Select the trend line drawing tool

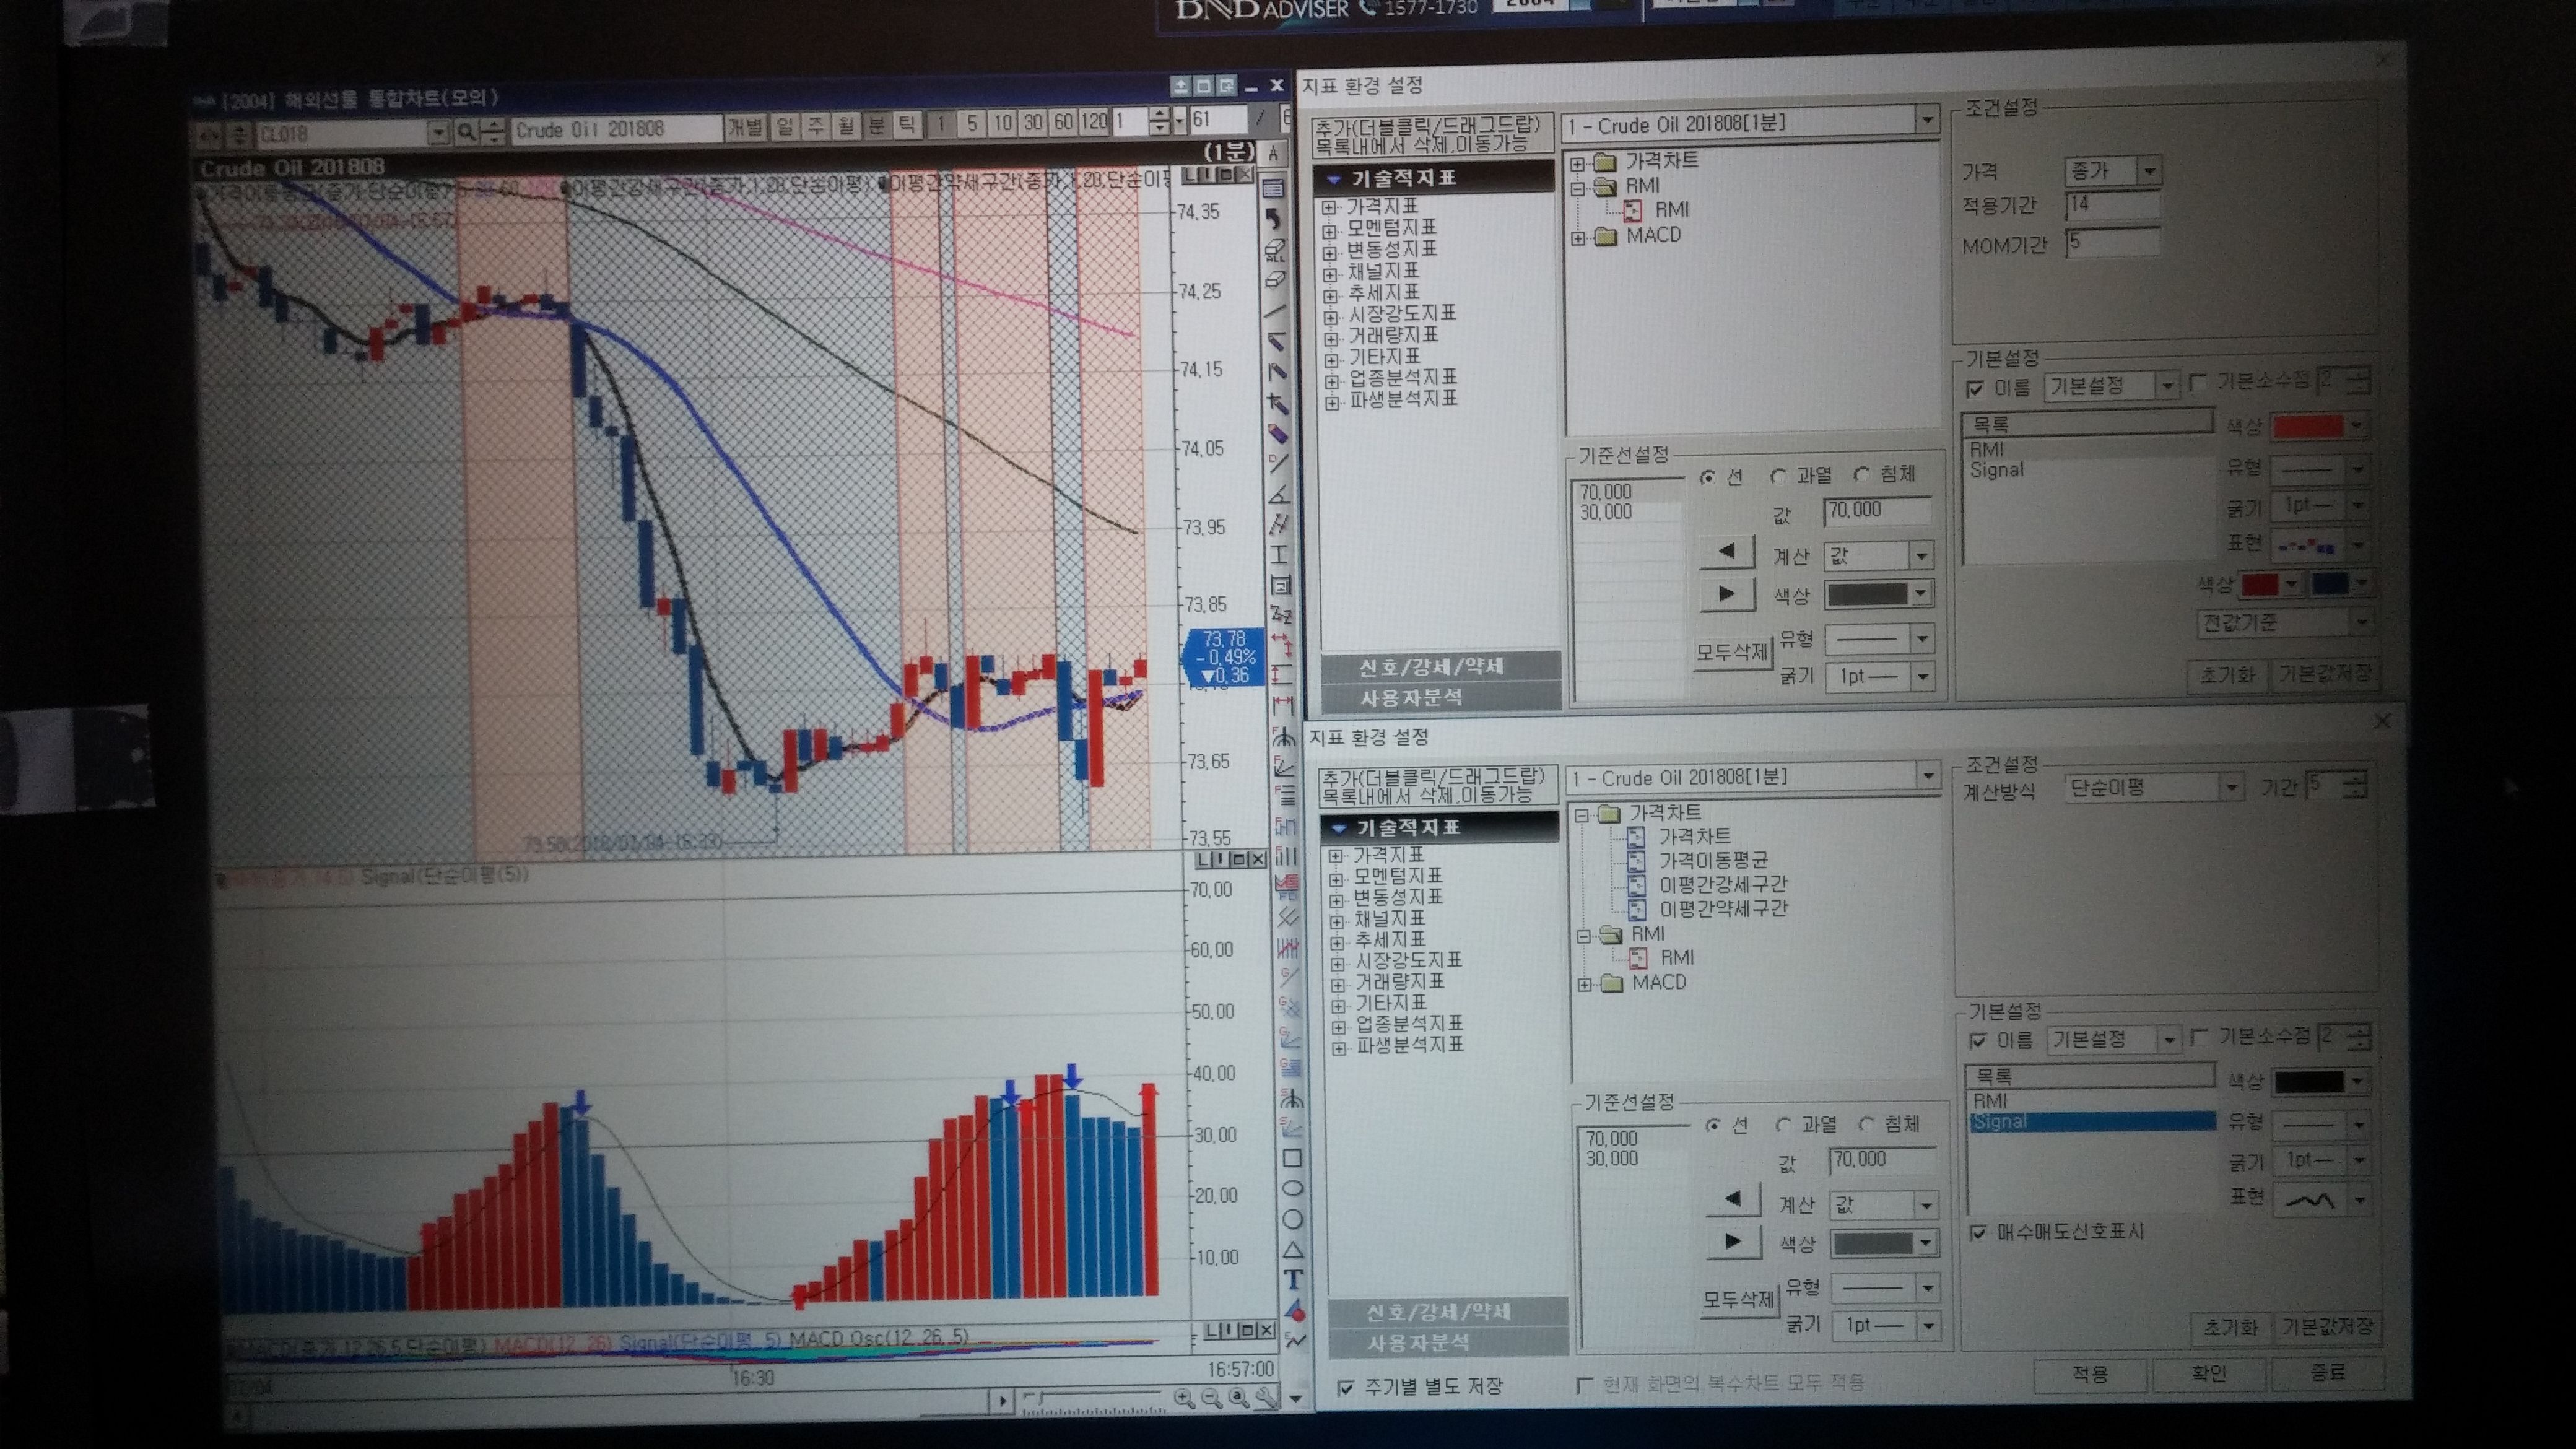(1276, 312)
